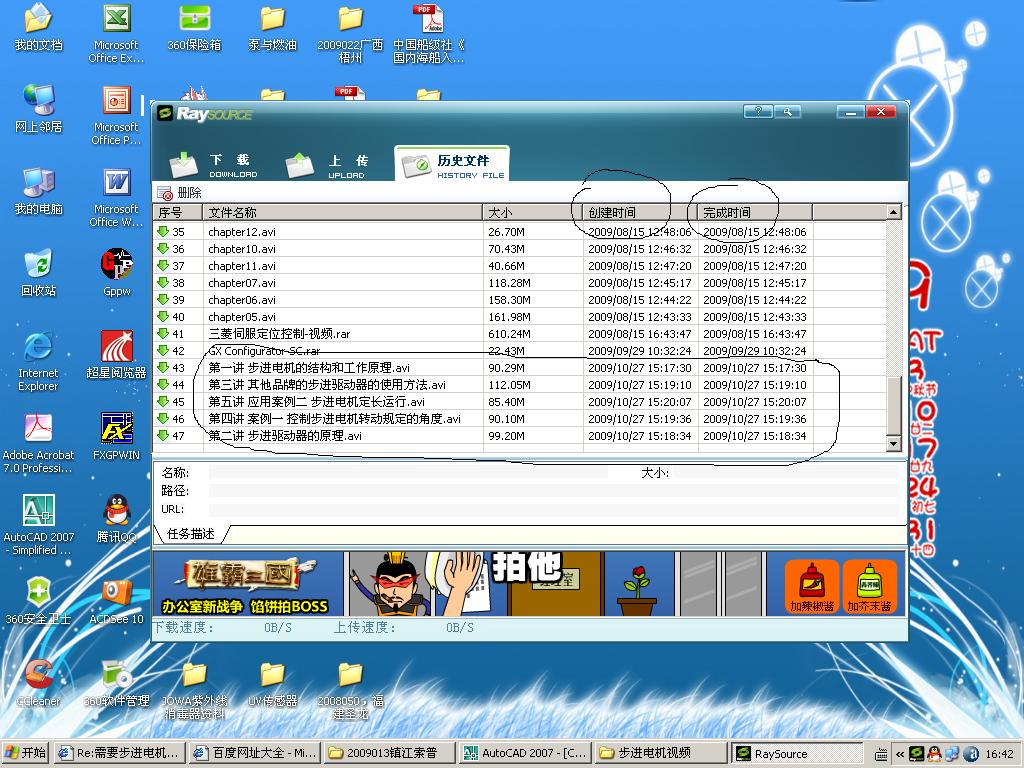Open the 360安全卫士 desktop icon

(38, 594)
